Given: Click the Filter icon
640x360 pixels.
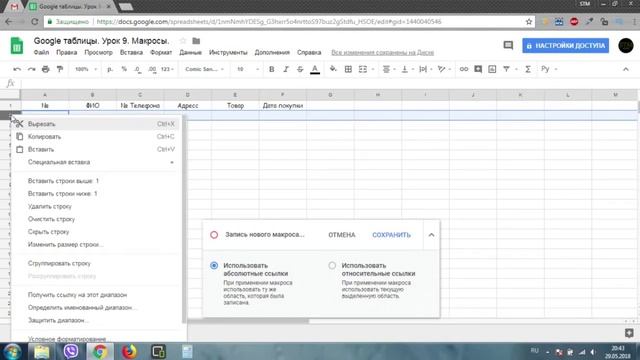Looking at the screenshot, I should [507, 69].
